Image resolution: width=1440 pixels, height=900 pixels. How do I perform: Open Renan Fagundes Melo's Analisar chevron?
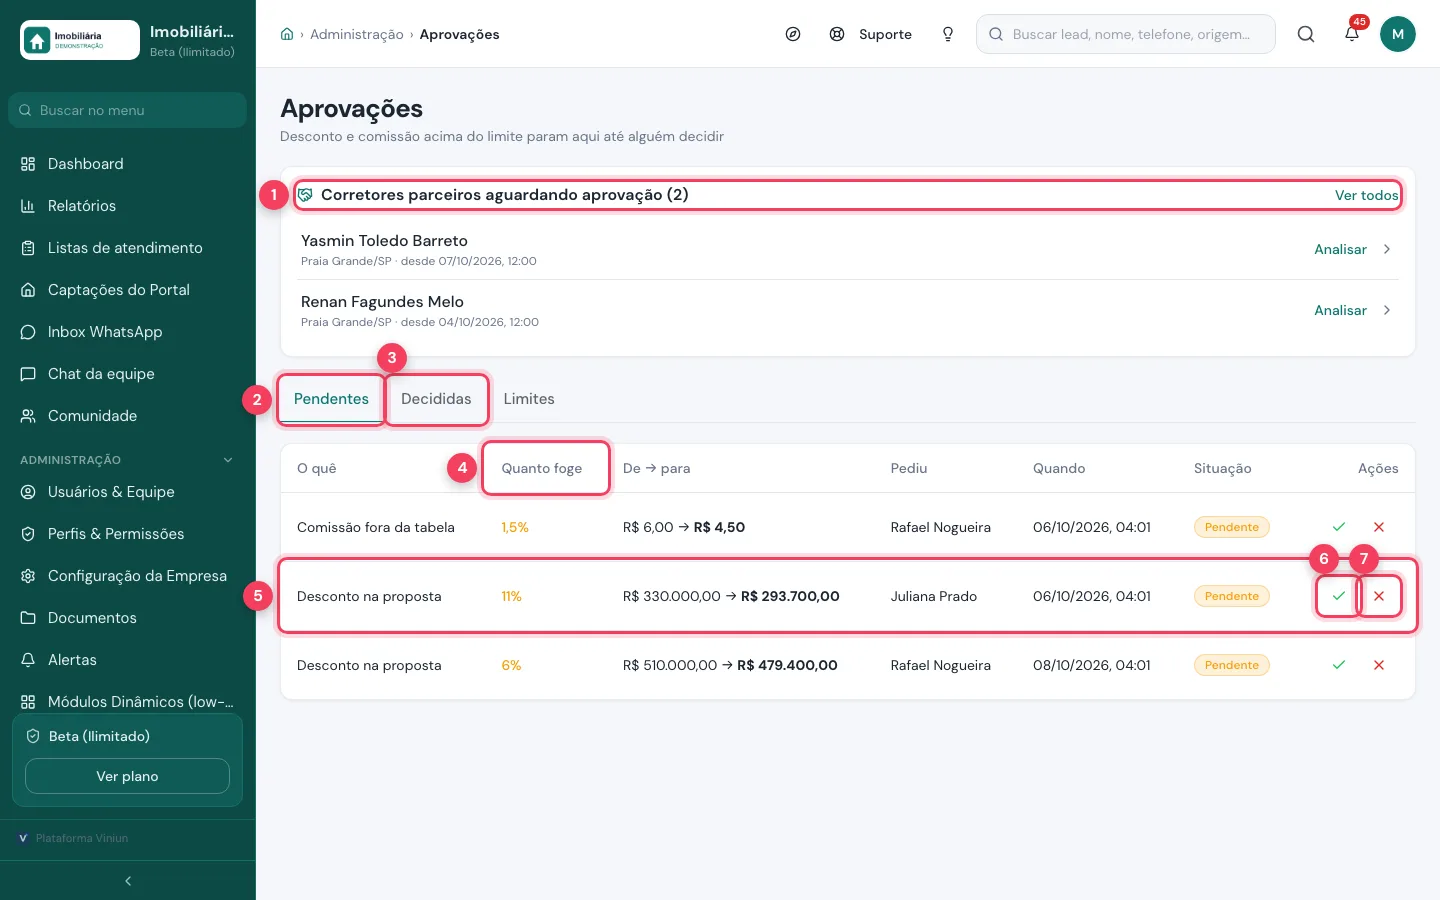pos(1387,310)
